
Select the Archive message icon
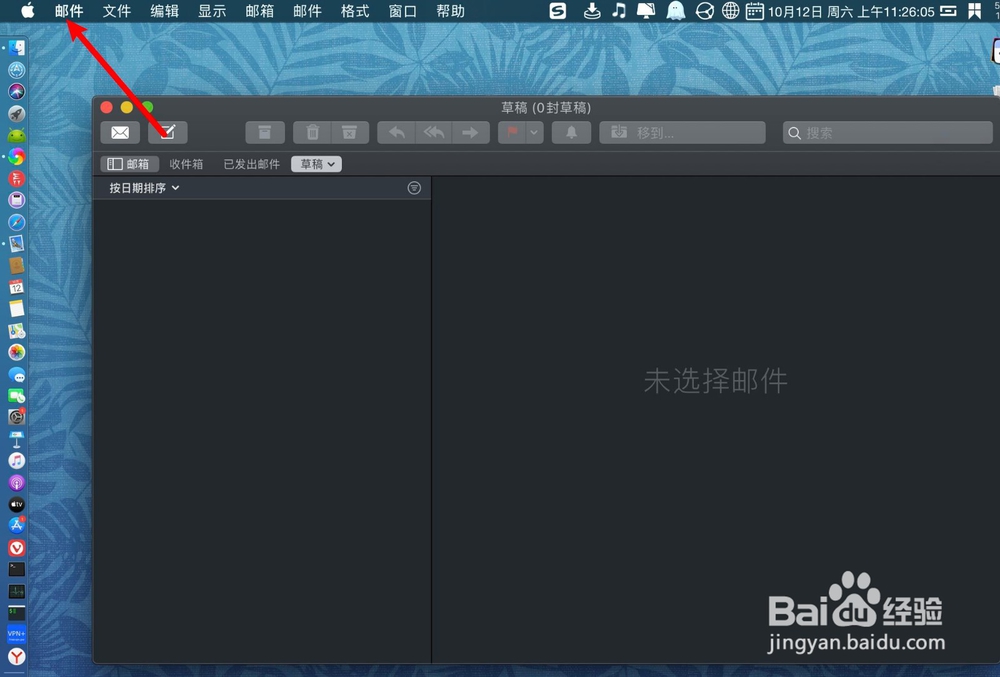point(264,131)
